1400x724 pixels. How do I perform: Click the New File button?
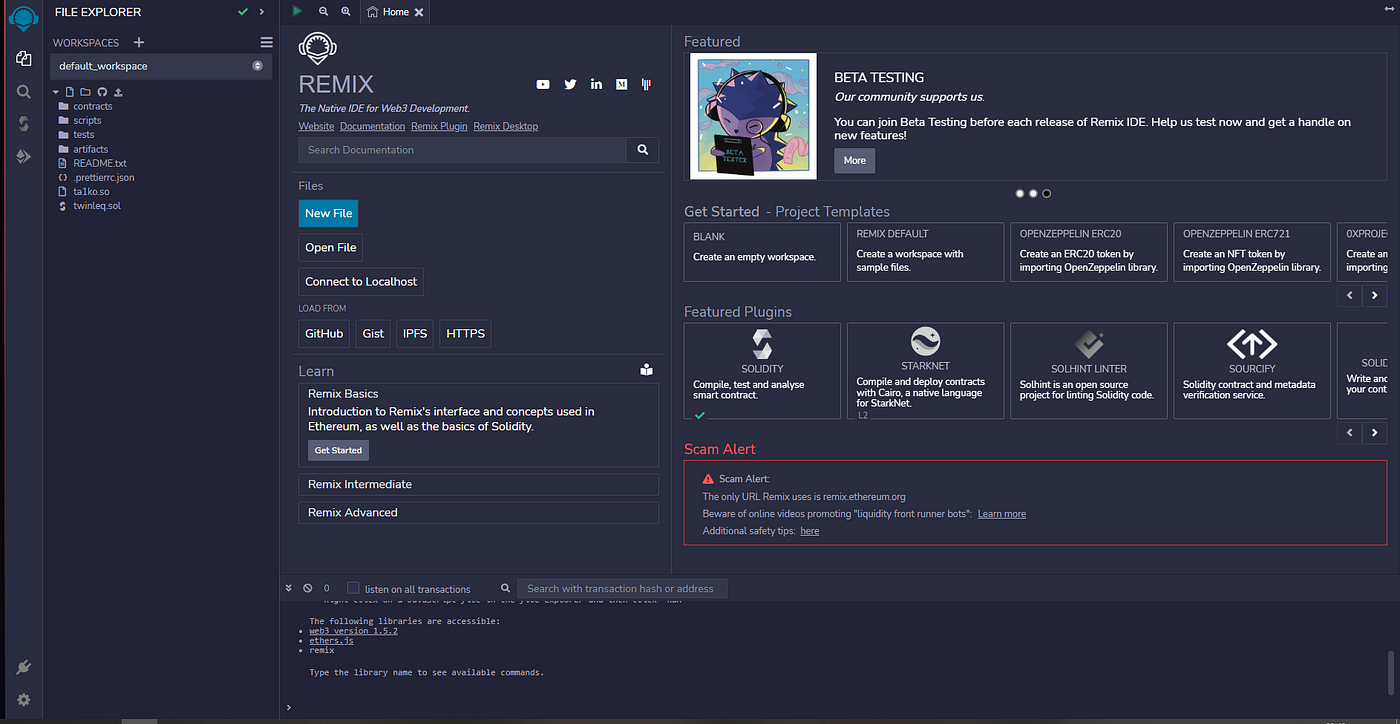click(x=329, y=213)
